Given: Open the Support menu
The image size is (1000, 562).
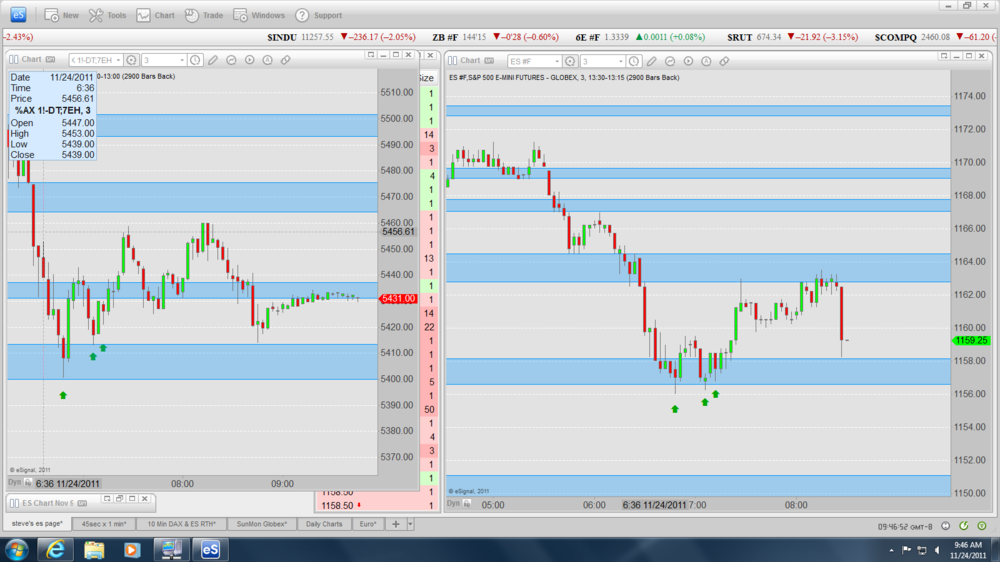Looking at the screenshot, I should pos(319,15).
